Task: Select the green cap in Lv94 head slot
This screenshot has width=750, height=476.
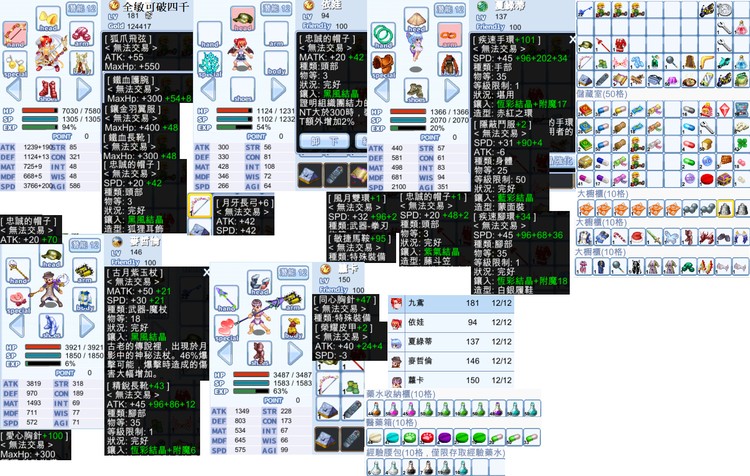Action: pos(243,20)
